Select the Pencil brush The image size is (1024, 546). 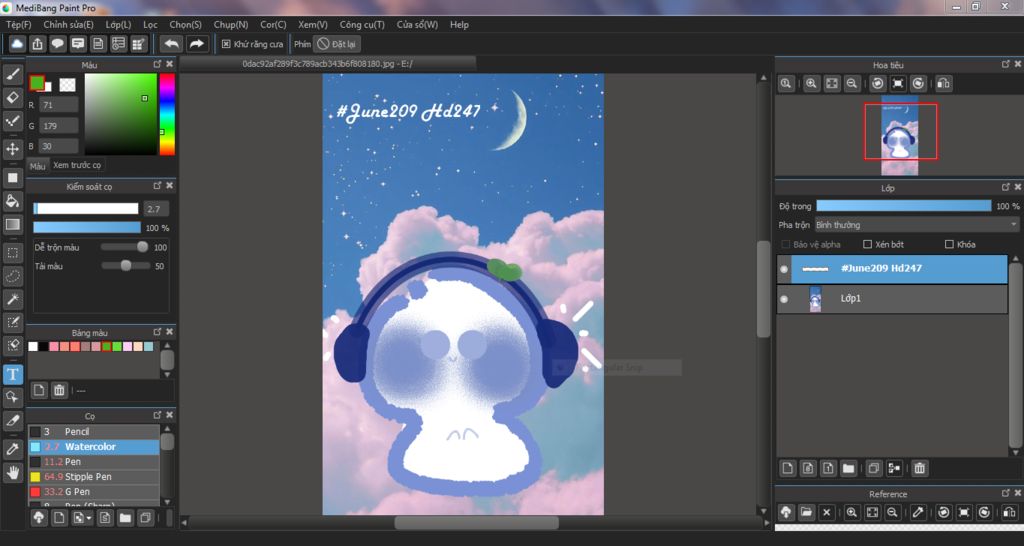tap(93, 432)
